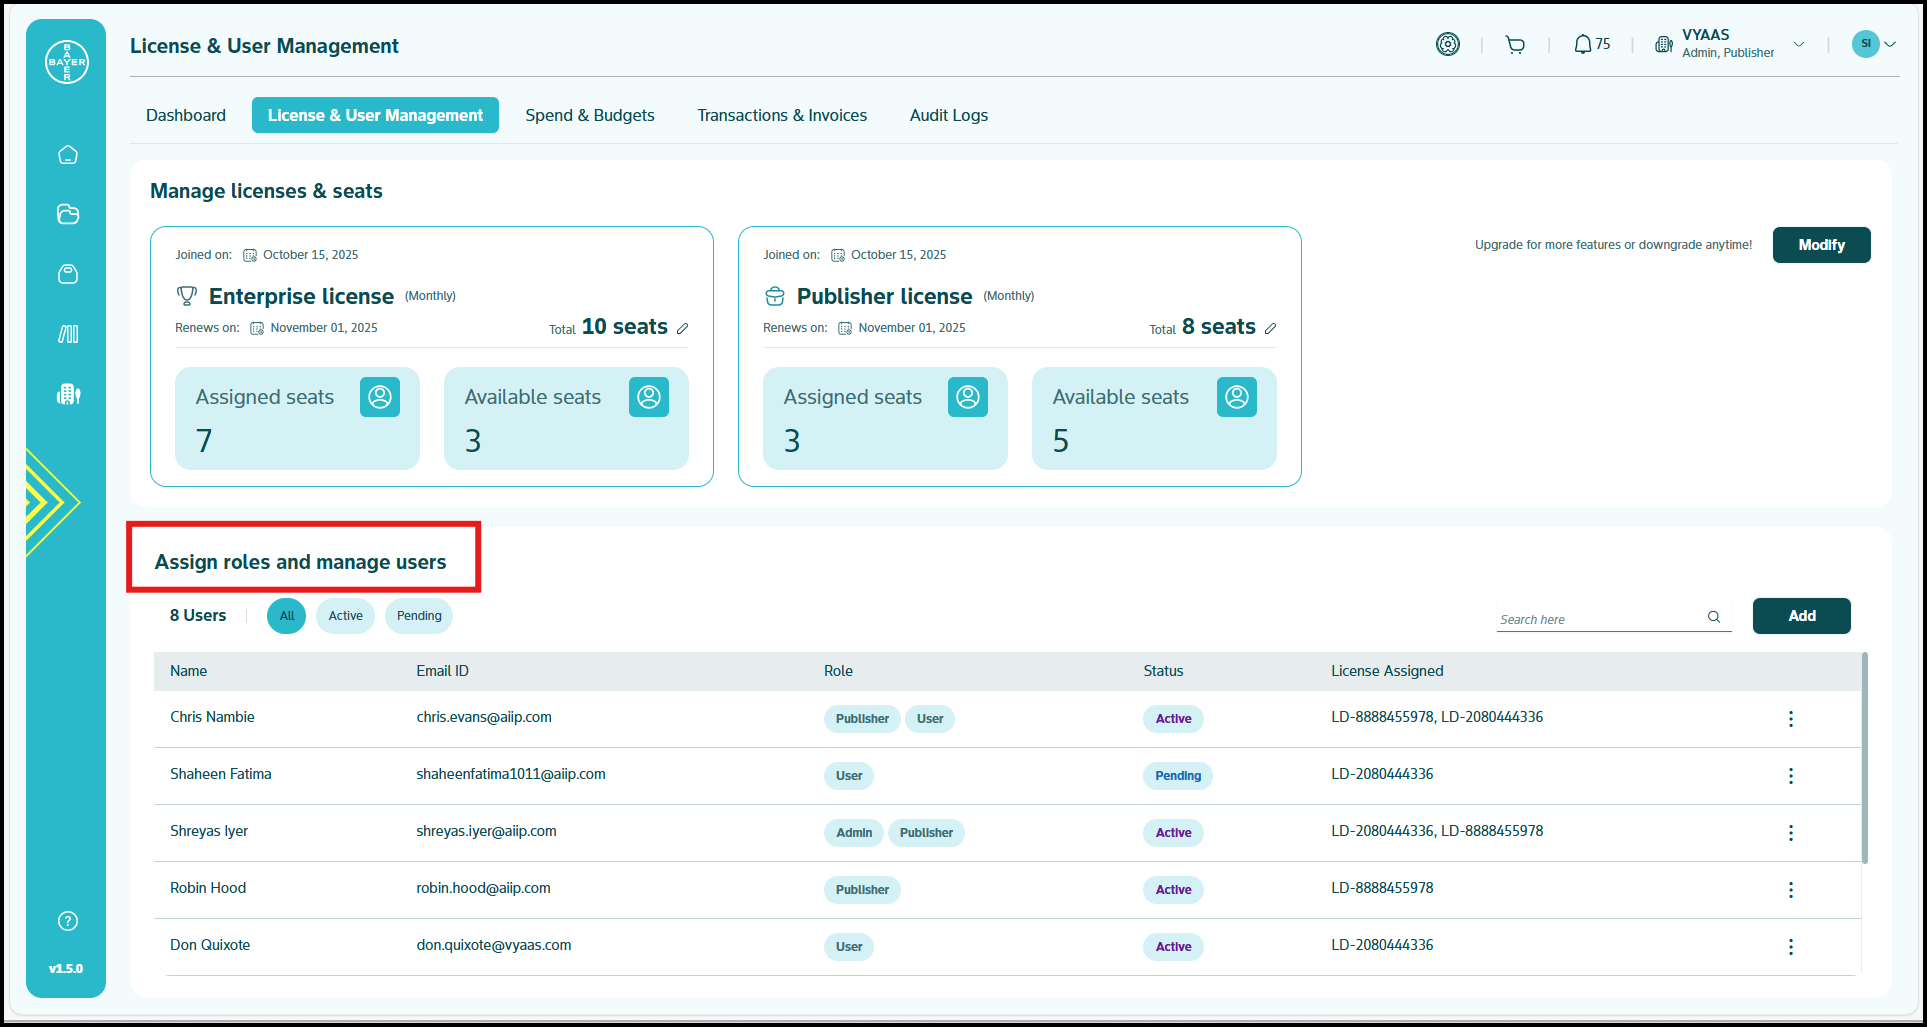Open row options for Chris Nambie
Image resolution: width=1927 pixels, height=1027 pixels.
(1790, 719)
